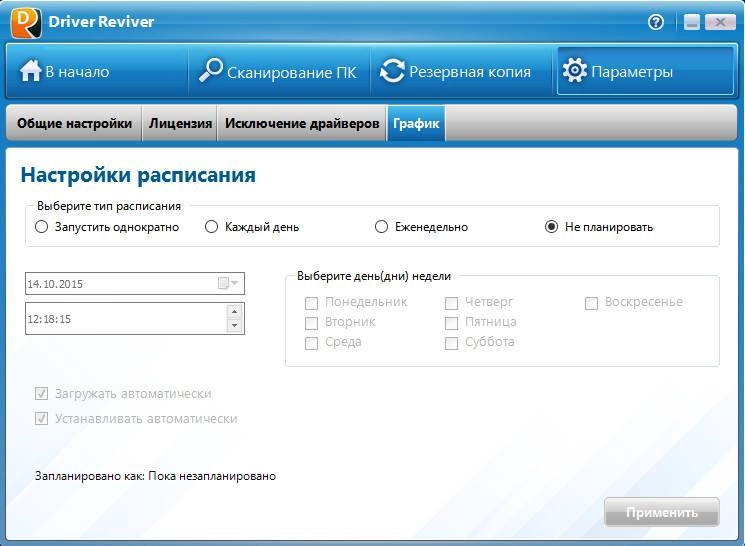This screenshot has height=546, width=745.
Task: Increase time with up spinner arrow
Action: point(234,311)
